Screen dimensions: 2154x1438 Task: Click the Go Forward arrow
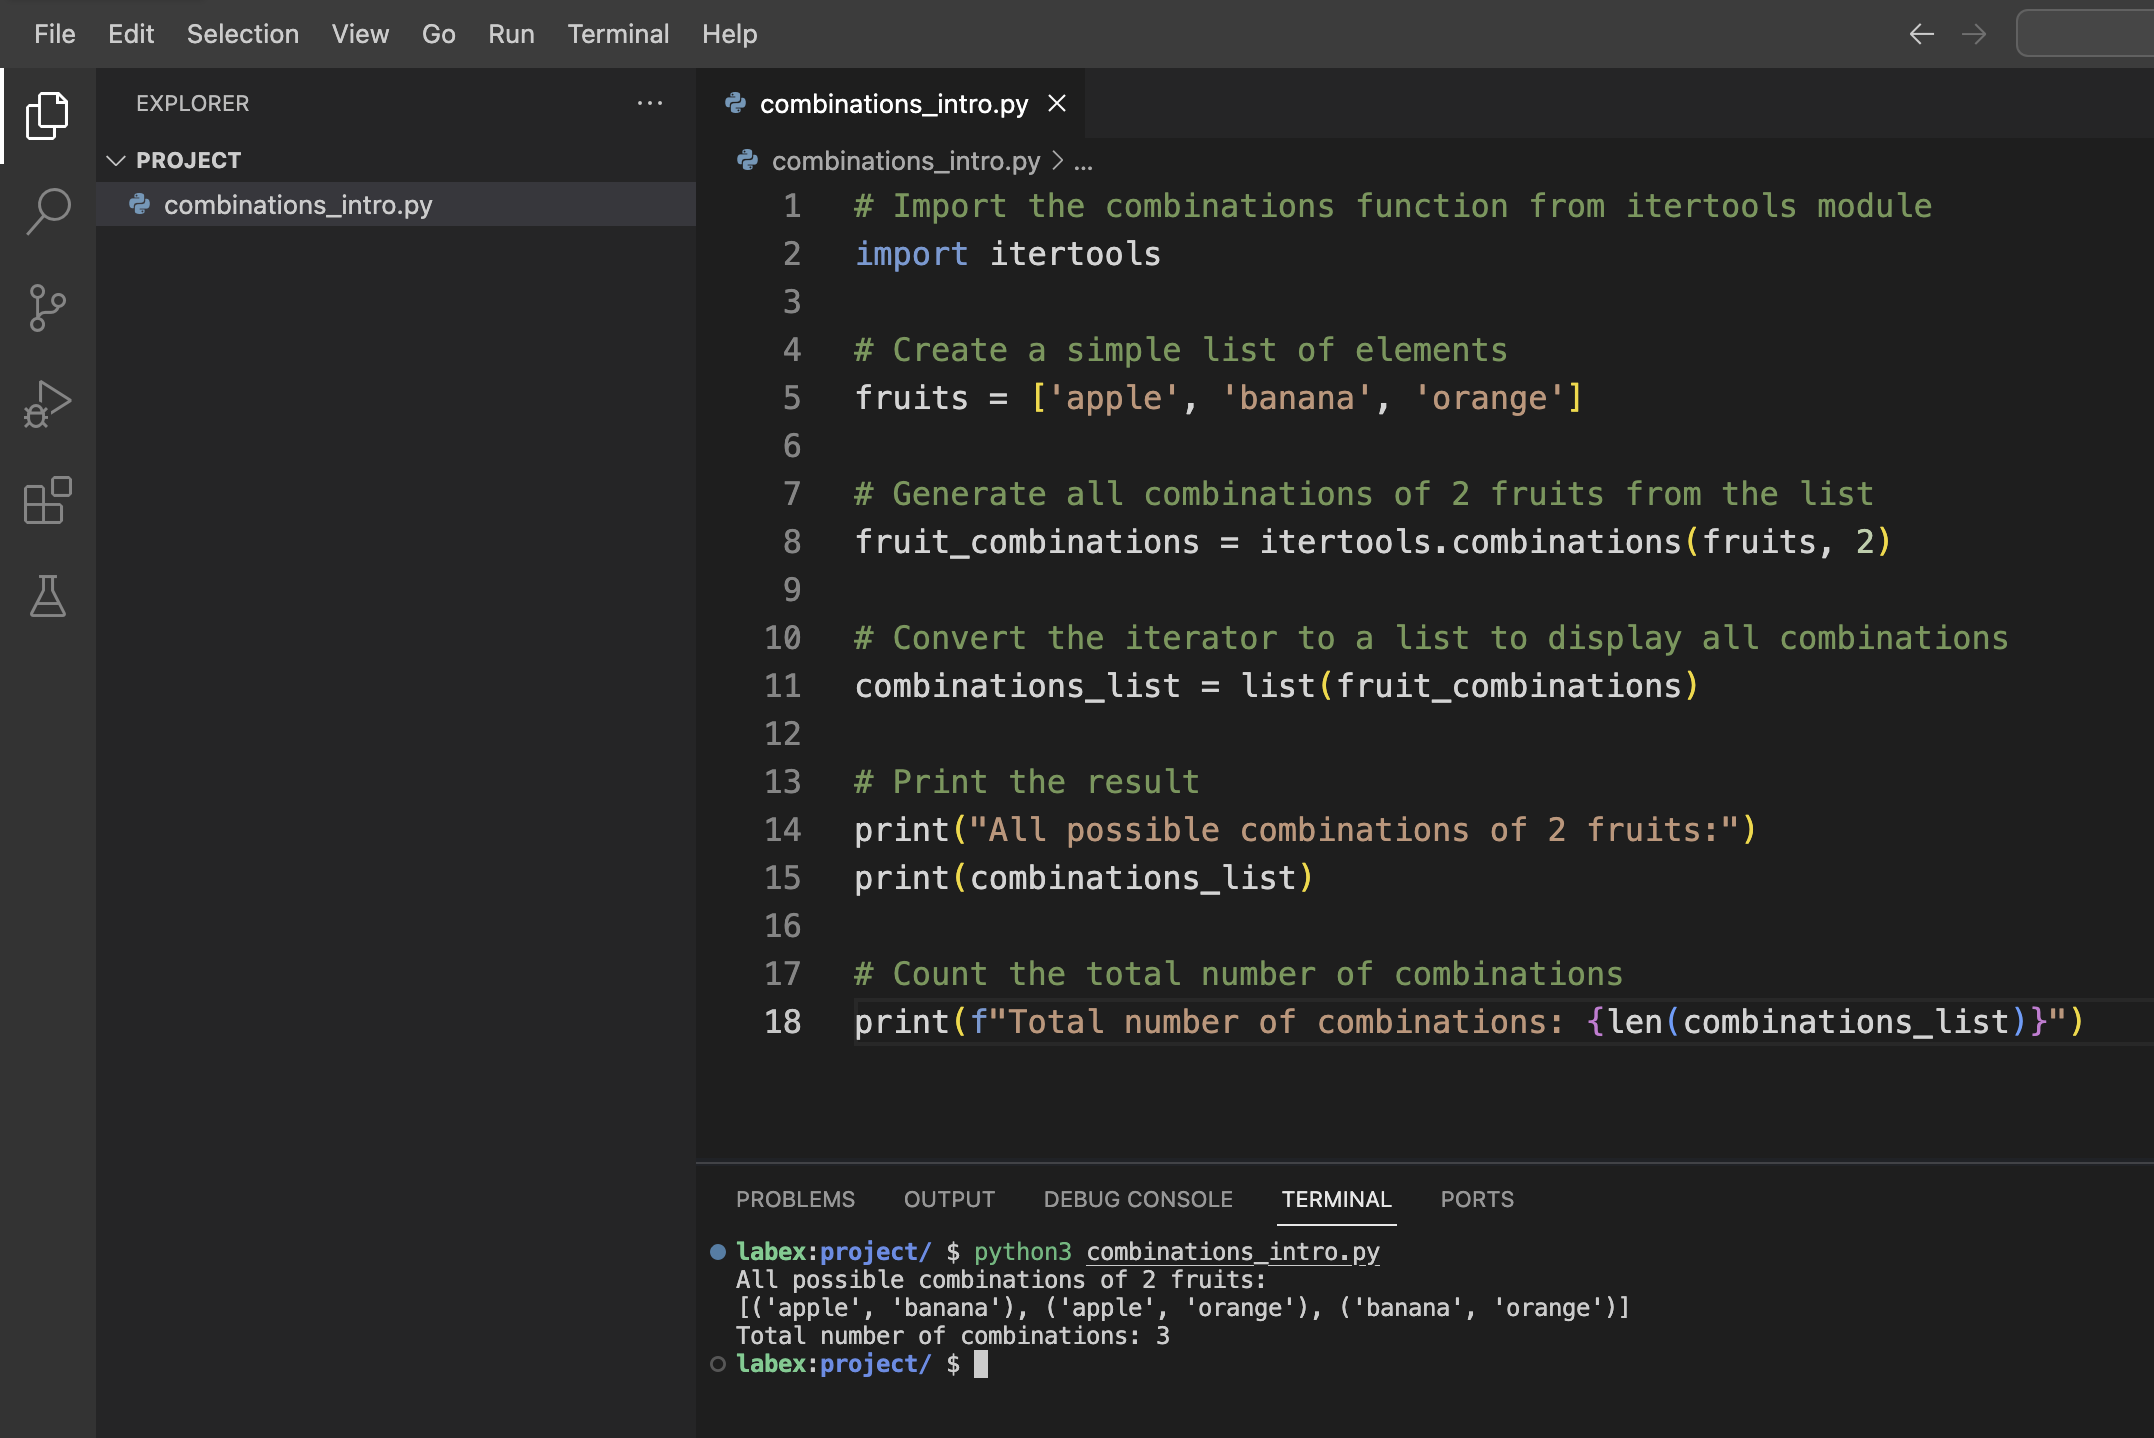click(x=1974, y=34)
